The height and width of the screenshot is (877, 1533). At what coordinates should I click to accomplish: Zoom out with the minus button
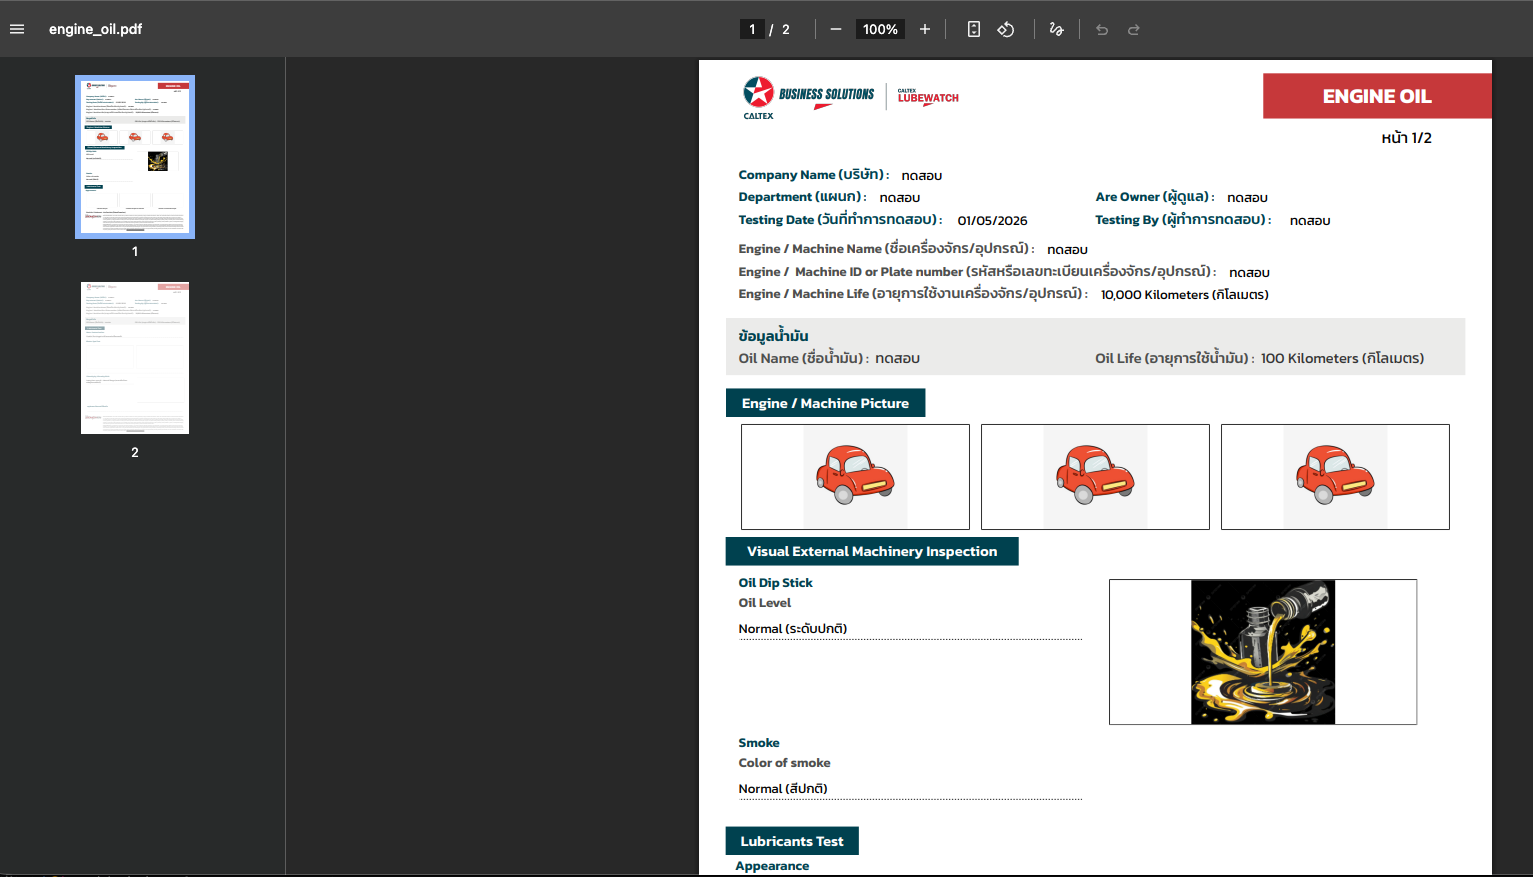point(836,29)
